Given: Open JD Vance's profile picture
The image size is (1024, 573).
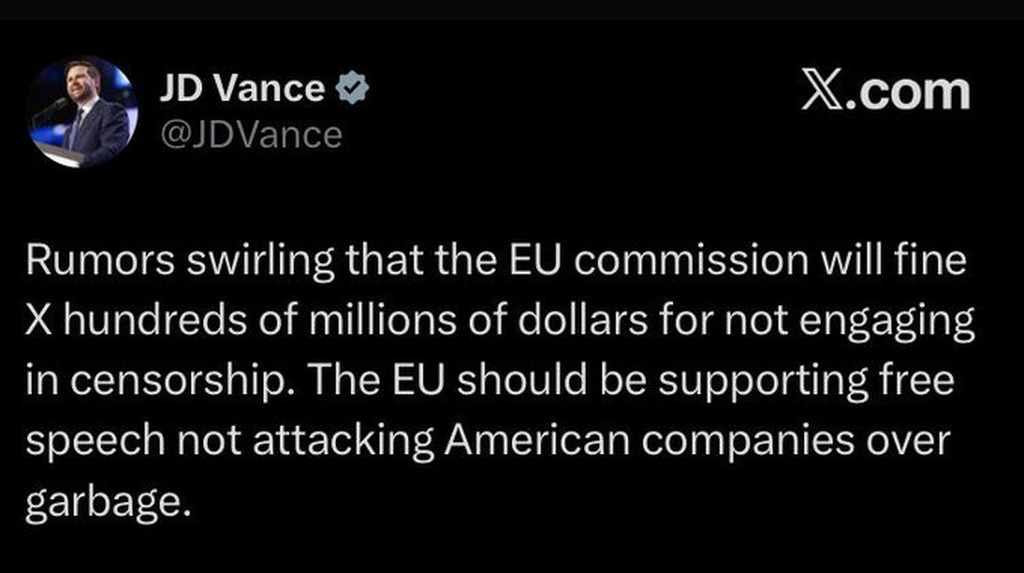Looking at the screenshot, I should (x=81, y=111).
